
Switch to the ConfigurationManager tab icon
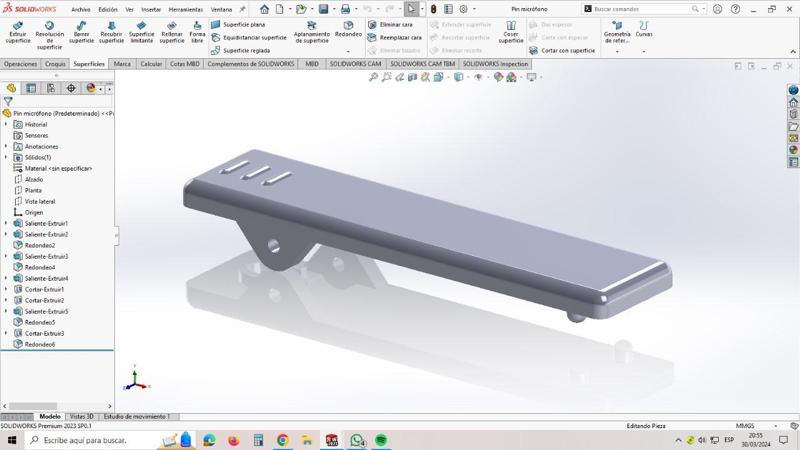51,88
